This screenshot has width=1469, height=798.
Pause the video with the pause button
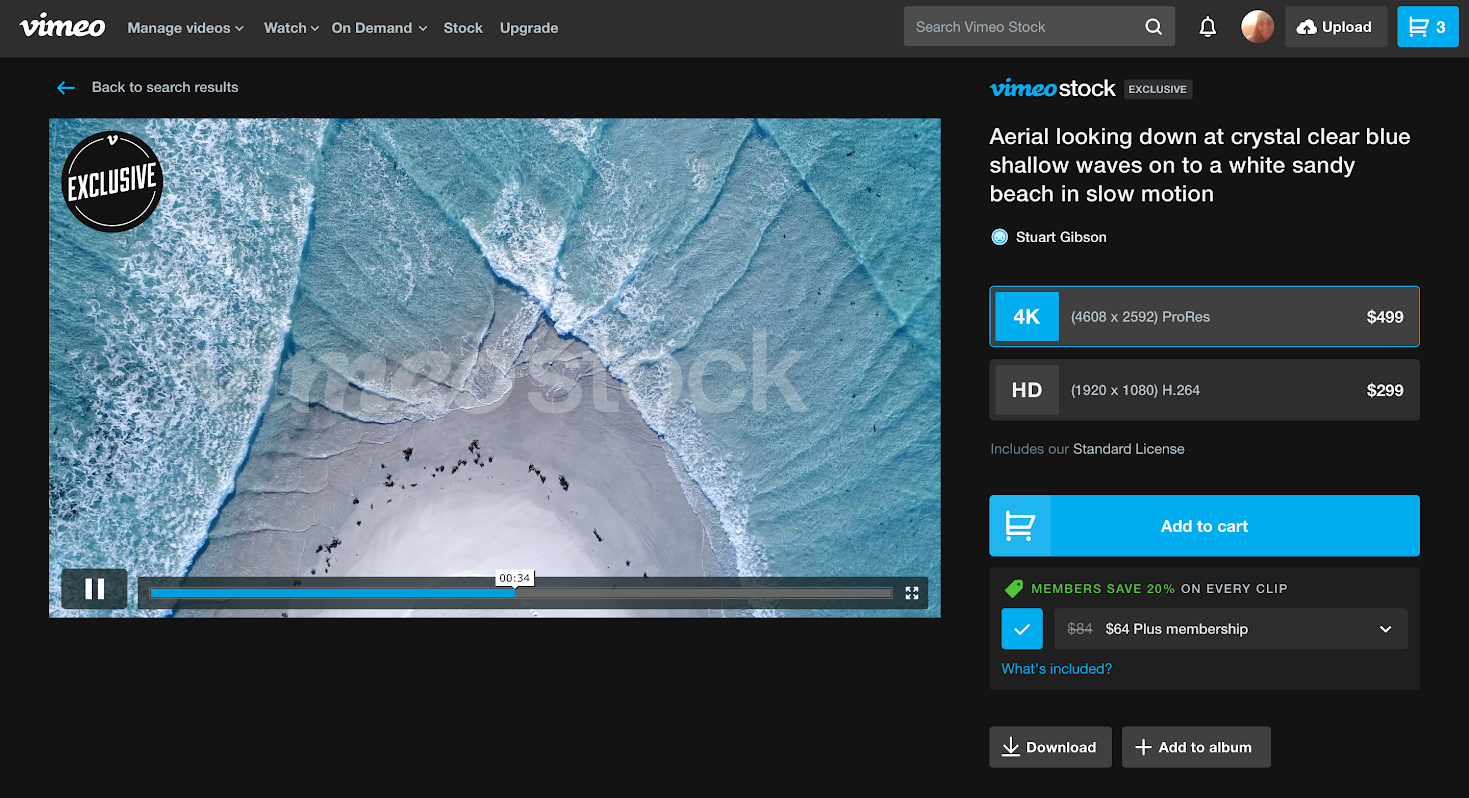(95, 589)
